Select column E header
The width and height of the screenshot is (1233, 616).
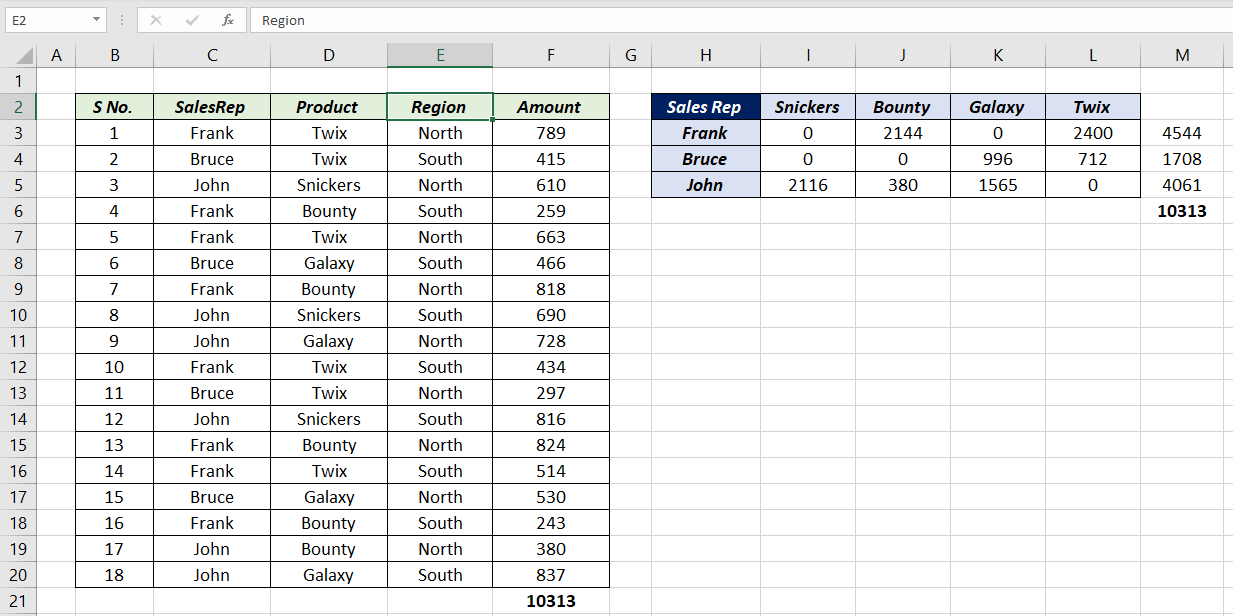[x=440, y=56]
